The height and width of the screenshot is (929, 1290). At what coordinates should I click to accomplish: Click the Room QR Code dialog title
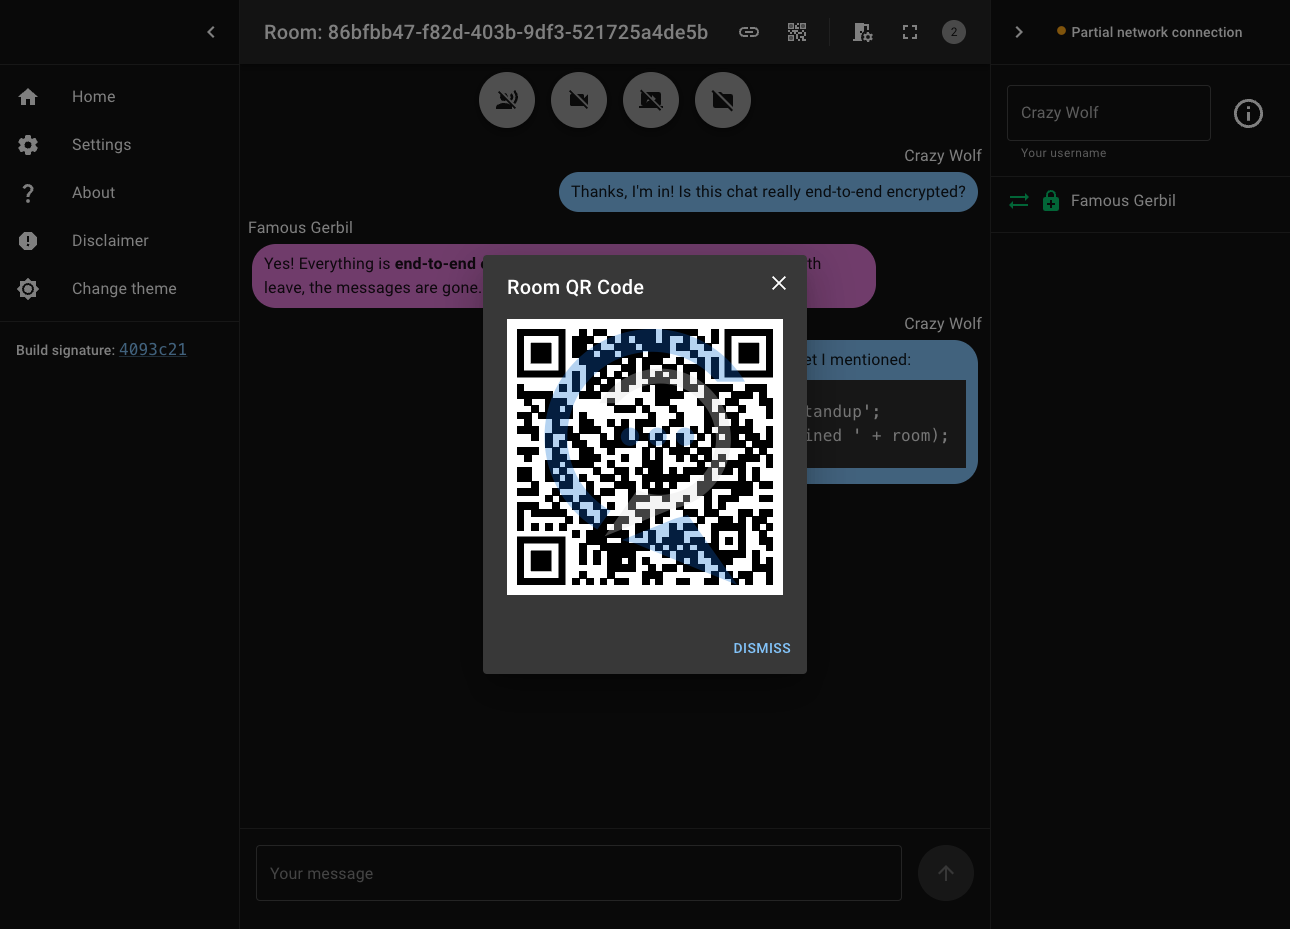(575, 287)
